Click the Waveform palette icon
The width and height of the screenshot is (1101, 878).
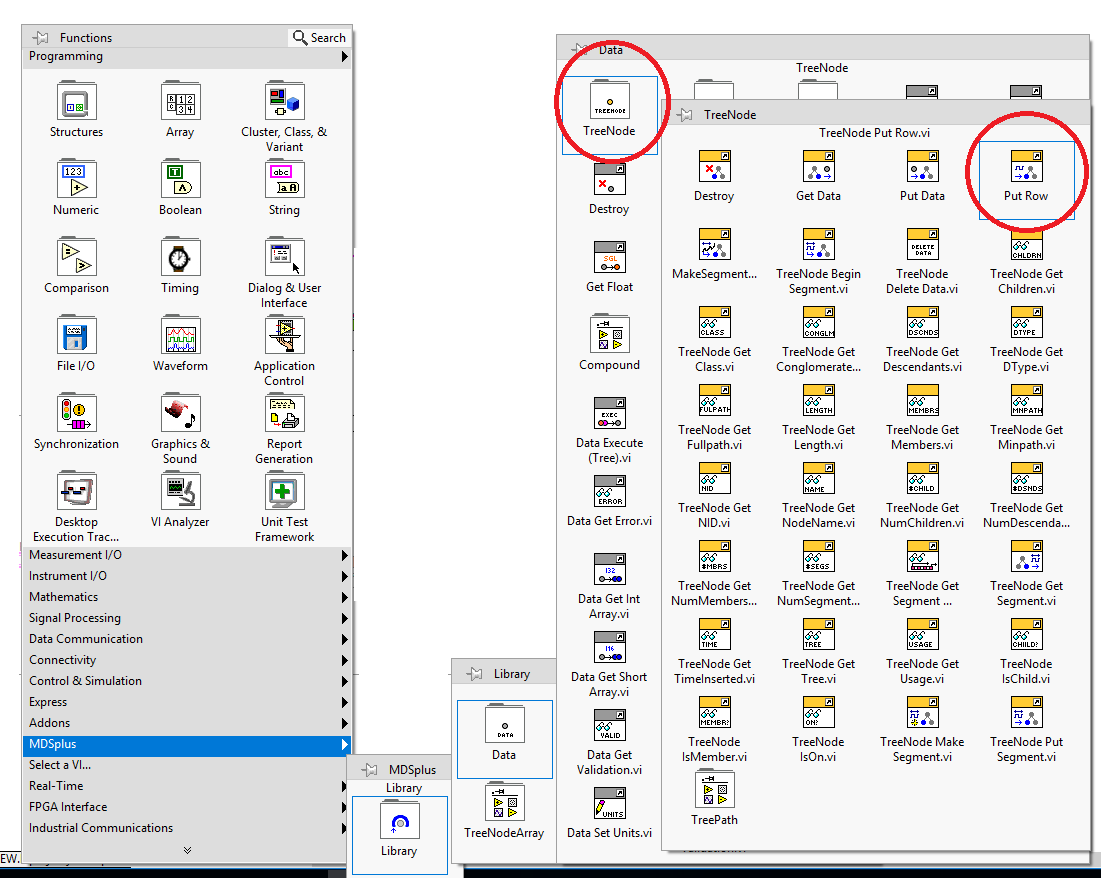180,335
